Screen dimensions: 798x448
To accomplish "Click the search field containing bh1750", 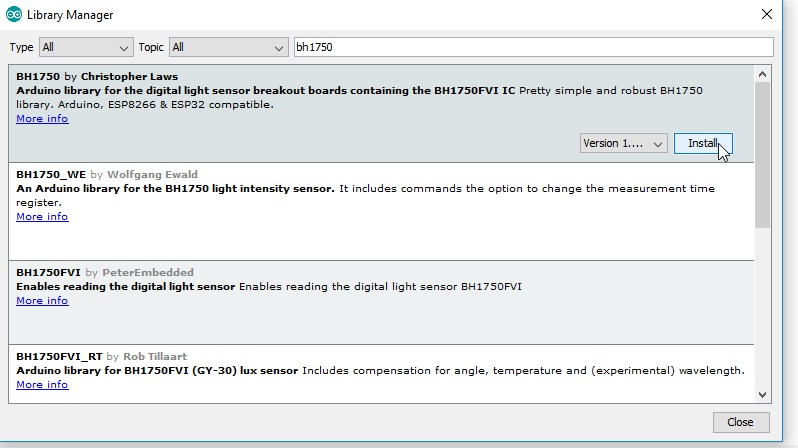I will click(x=533, y=47).
